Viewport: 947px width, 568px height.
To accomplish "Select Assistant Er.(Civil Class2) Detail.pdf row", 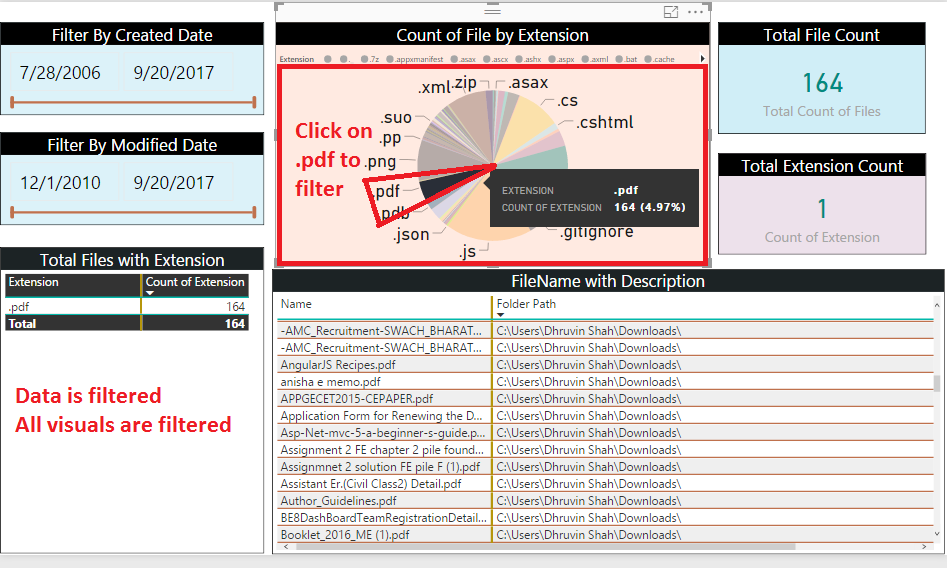I will pyautogui.click(x=606, y=483).
